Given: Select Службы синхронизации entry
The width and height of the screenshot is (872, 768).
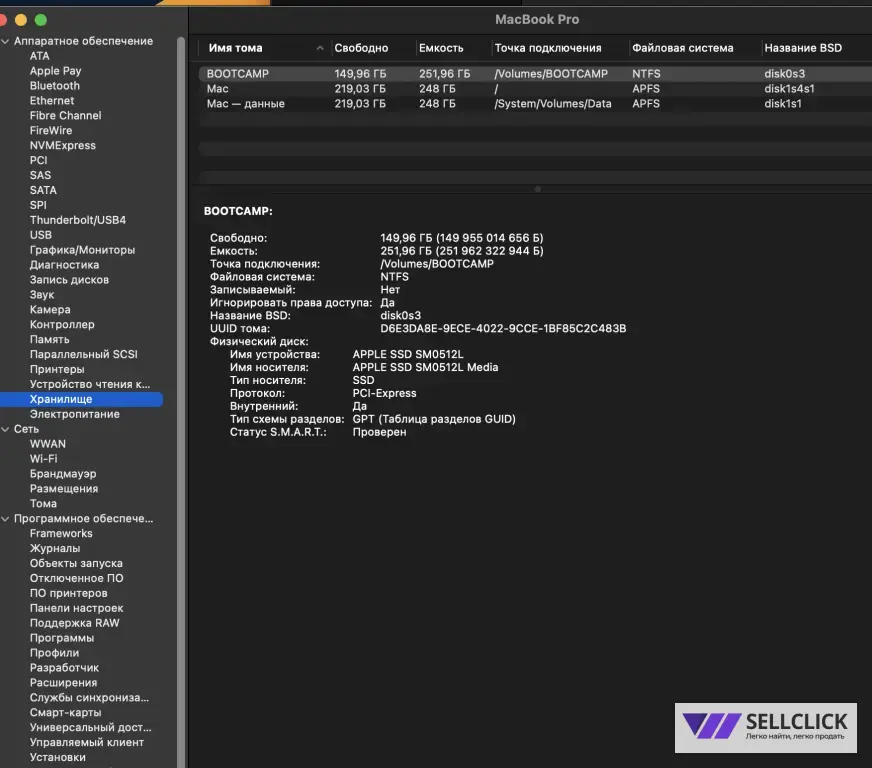Looking at the screenshot, I should (x=90, y=698).
